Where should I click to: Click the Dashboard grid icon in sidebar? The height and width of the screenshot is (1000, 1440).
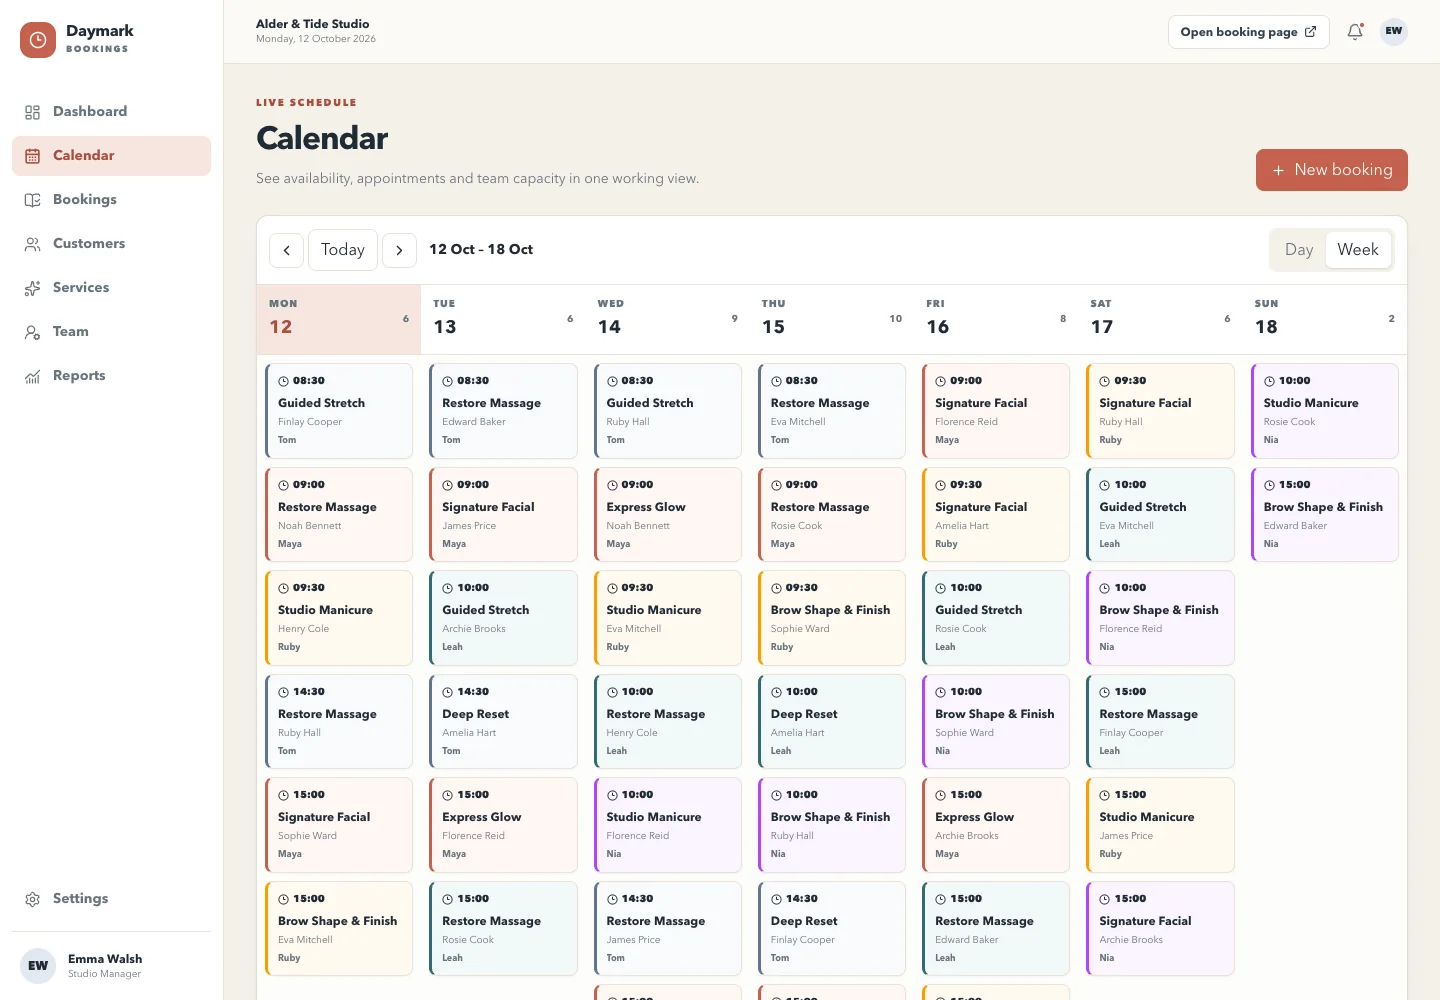pos(33,112)
